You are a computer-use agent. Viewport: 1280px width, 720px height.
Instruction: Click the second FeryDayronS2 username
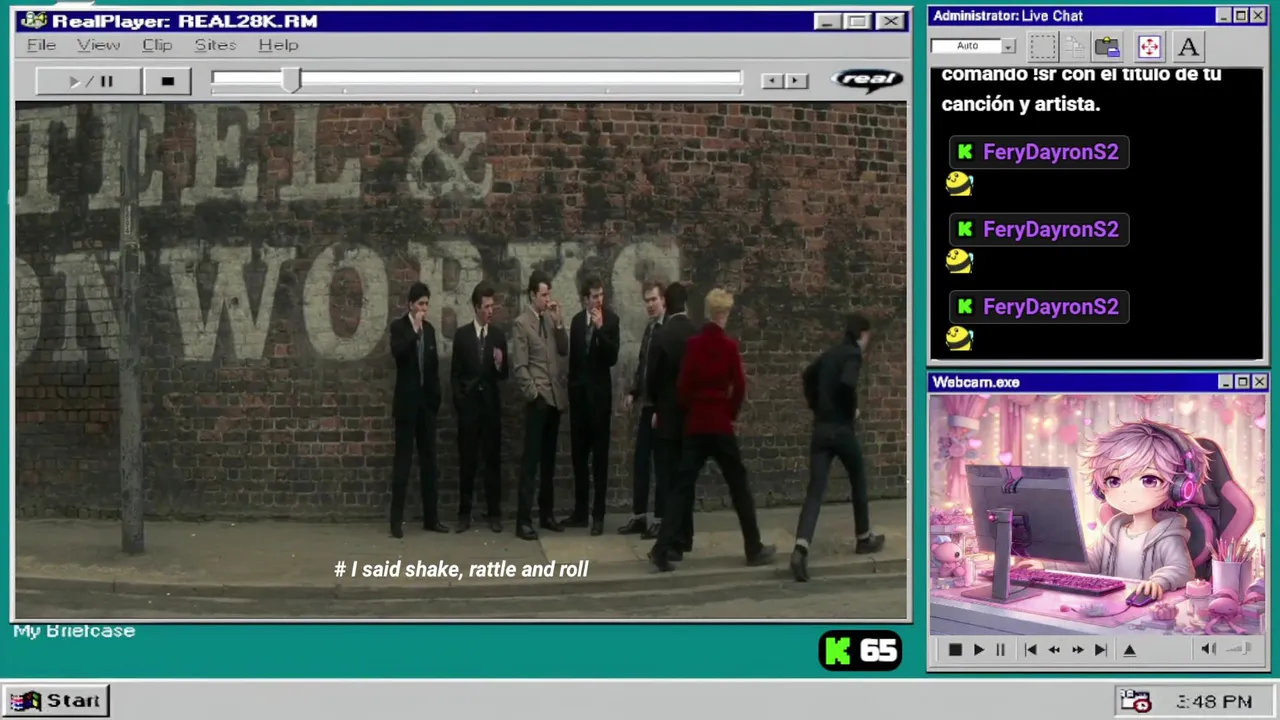(1050, 229)
